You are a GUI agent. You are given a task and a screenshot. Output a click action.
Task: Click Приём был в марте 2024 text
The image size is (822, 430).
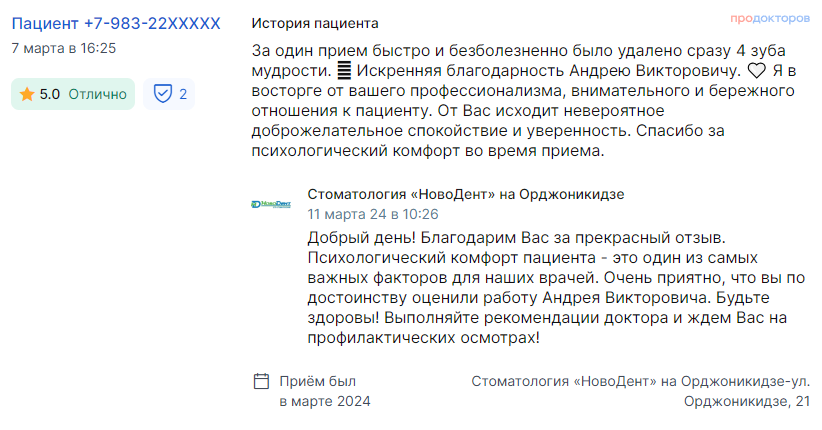click(x=325, y=391)
